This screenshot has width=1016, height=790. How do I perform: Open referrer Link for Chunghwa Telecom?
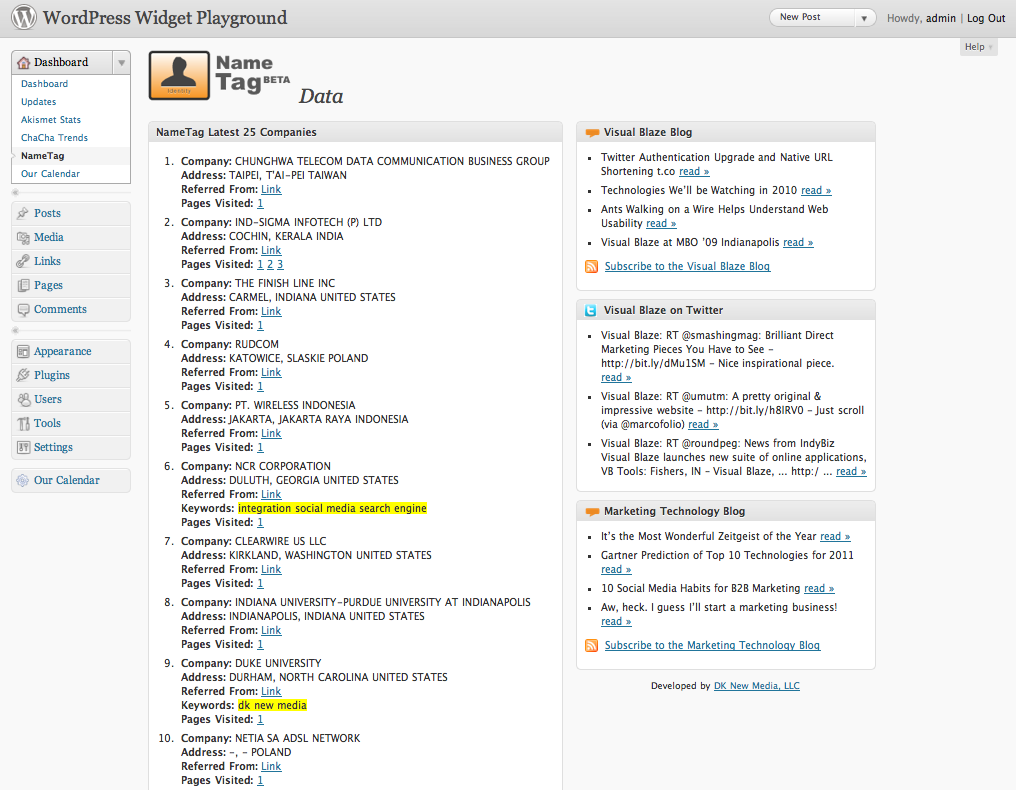(271, 189)
